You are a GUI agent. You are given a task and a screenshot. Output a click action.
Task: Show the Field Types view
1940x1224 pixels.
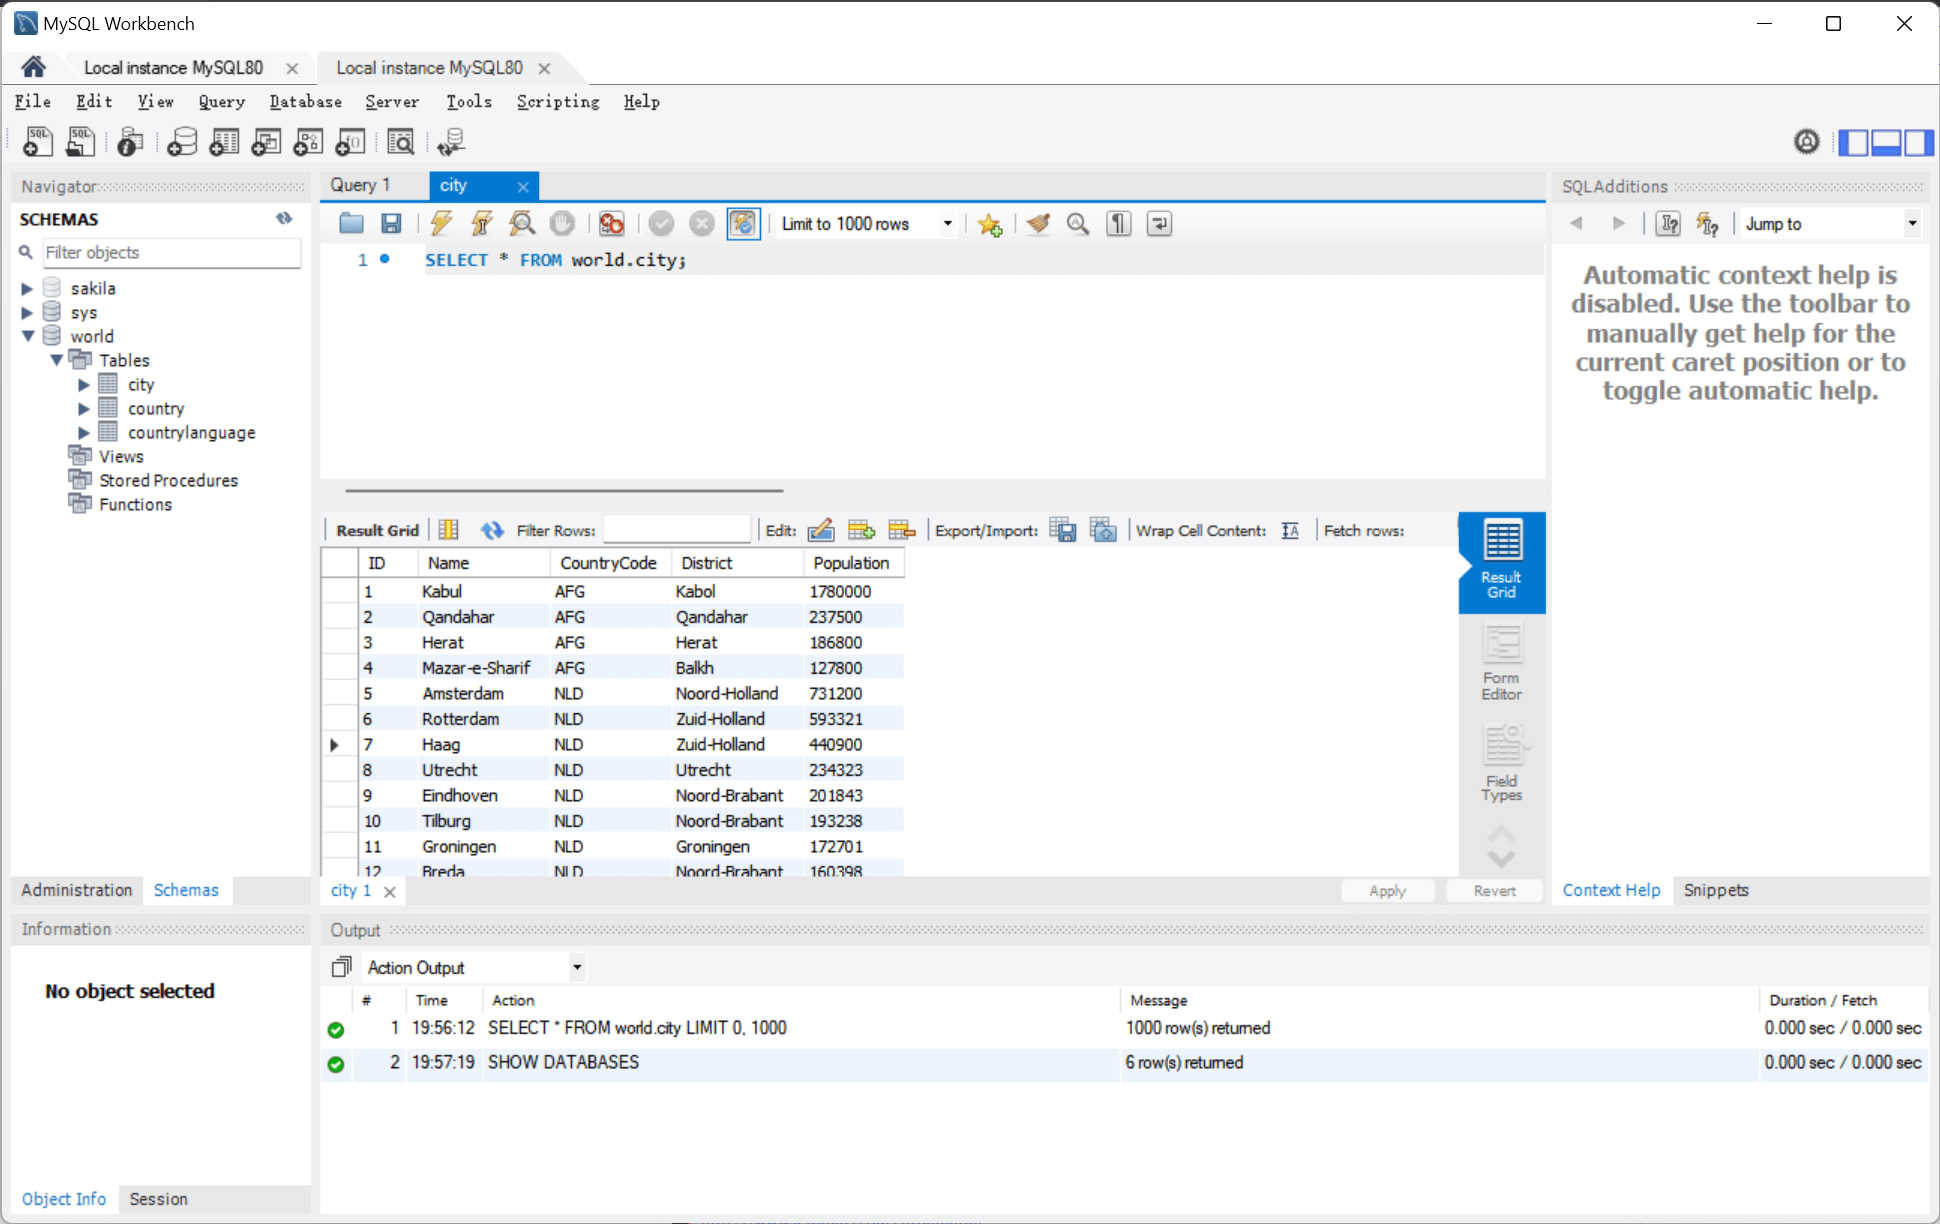[1502, 764]
